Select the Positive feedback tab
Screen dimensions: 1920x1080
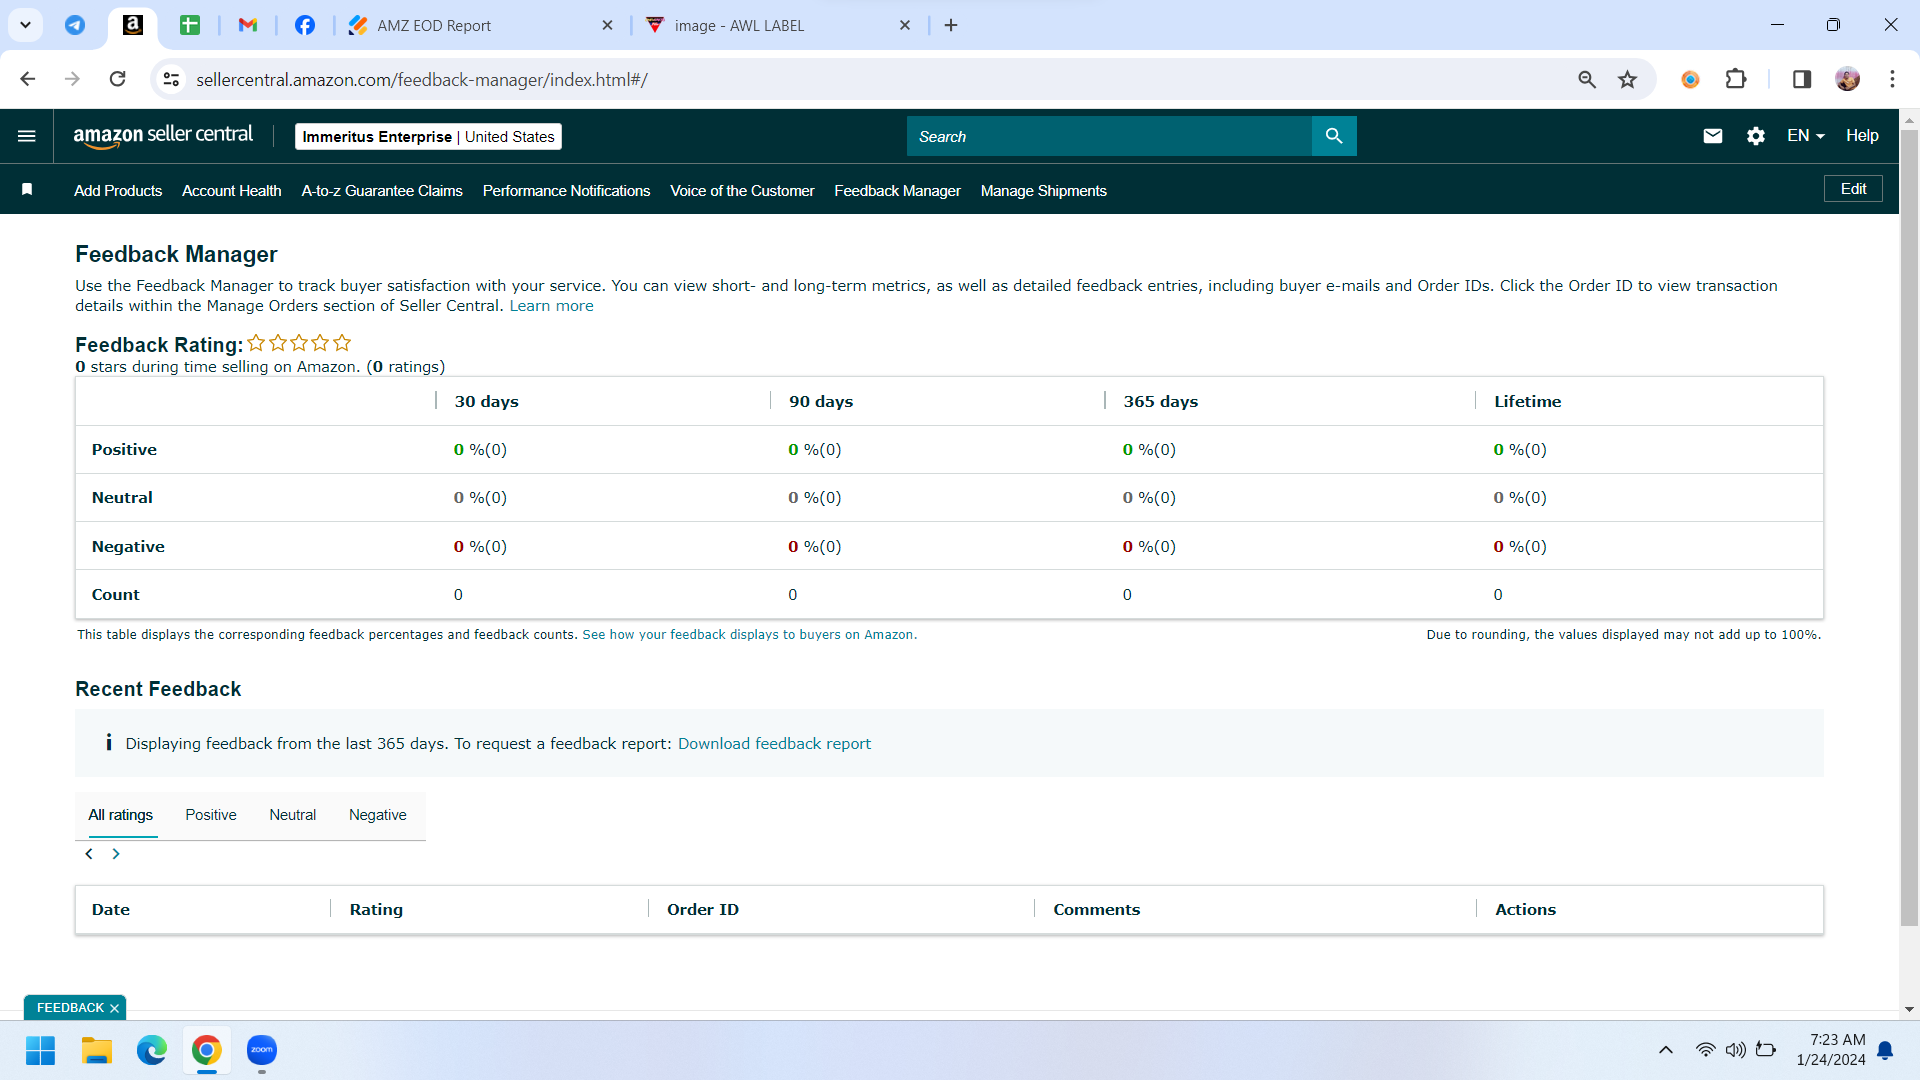click(x=211, y=815)
